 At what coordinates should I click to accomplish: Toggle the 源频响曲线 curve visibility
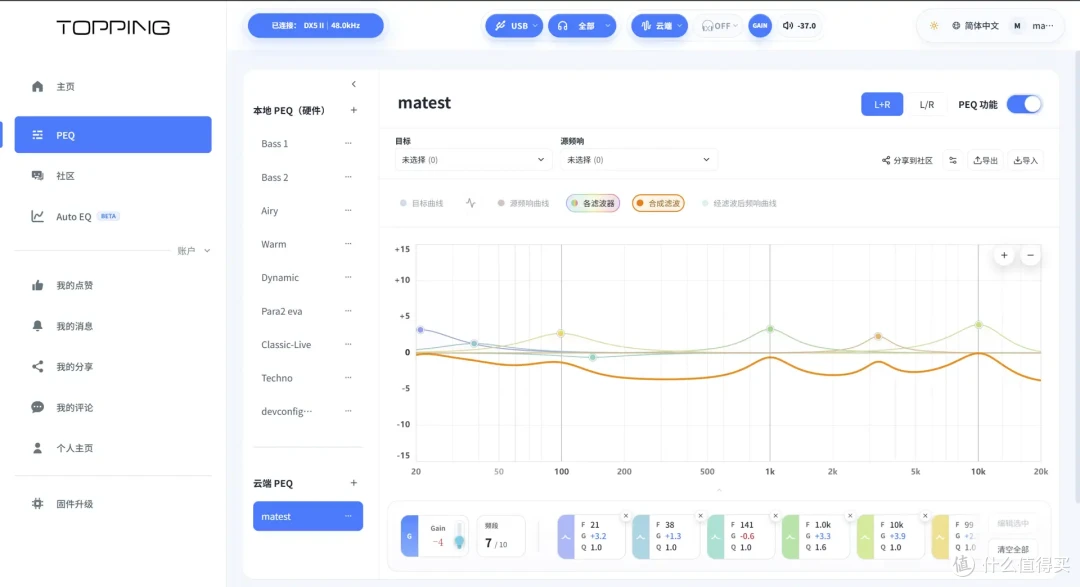pyautogui.click(x=523, y=203)
